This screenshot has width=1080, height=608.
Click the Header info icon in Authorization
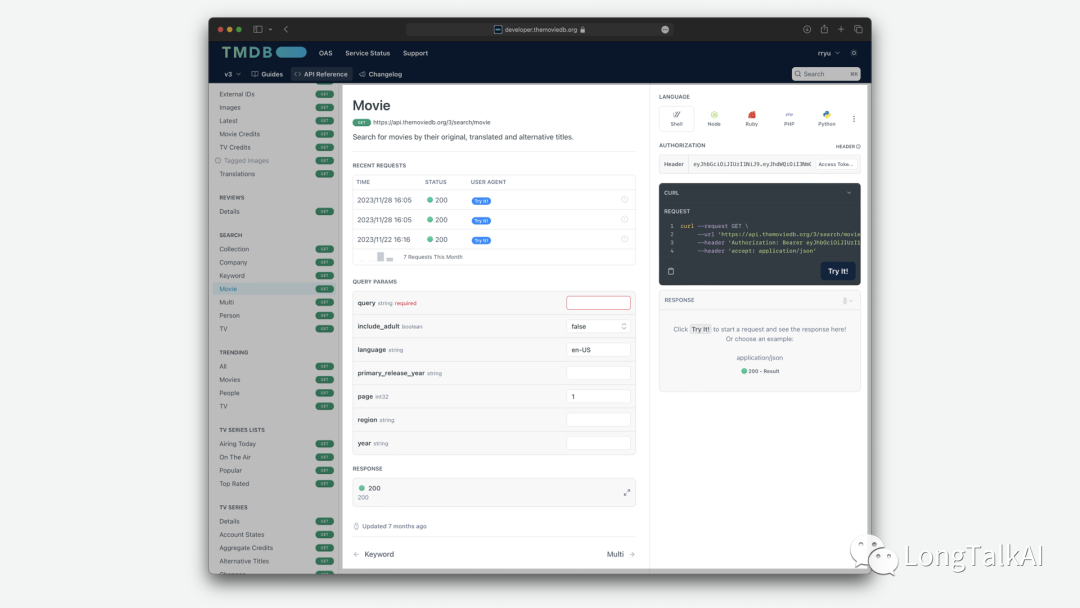858,147
